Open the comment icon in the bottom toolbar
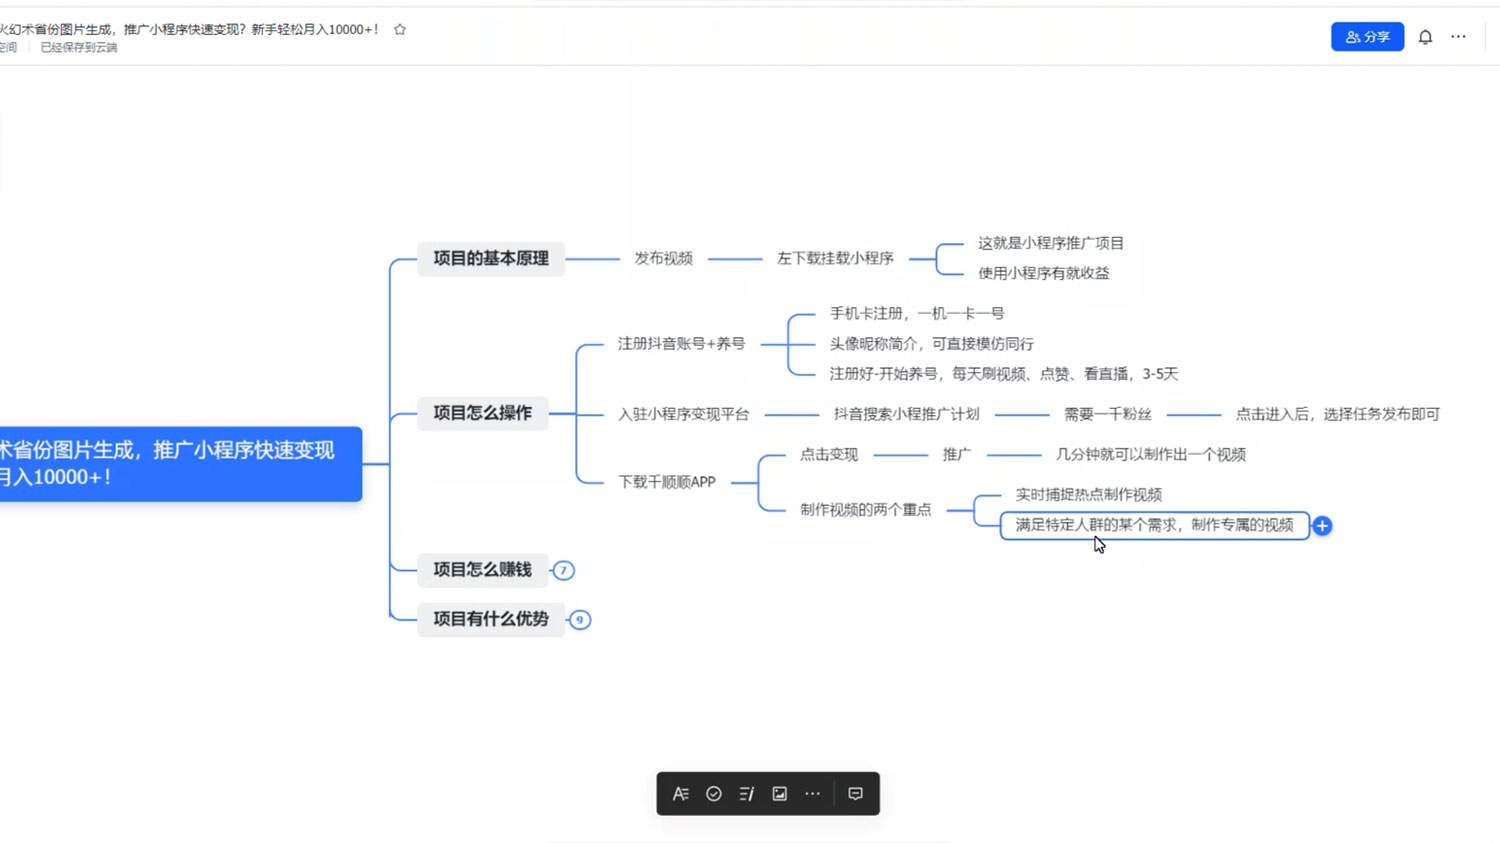This screenshot has height=843, width=1500. coord(855,793)
